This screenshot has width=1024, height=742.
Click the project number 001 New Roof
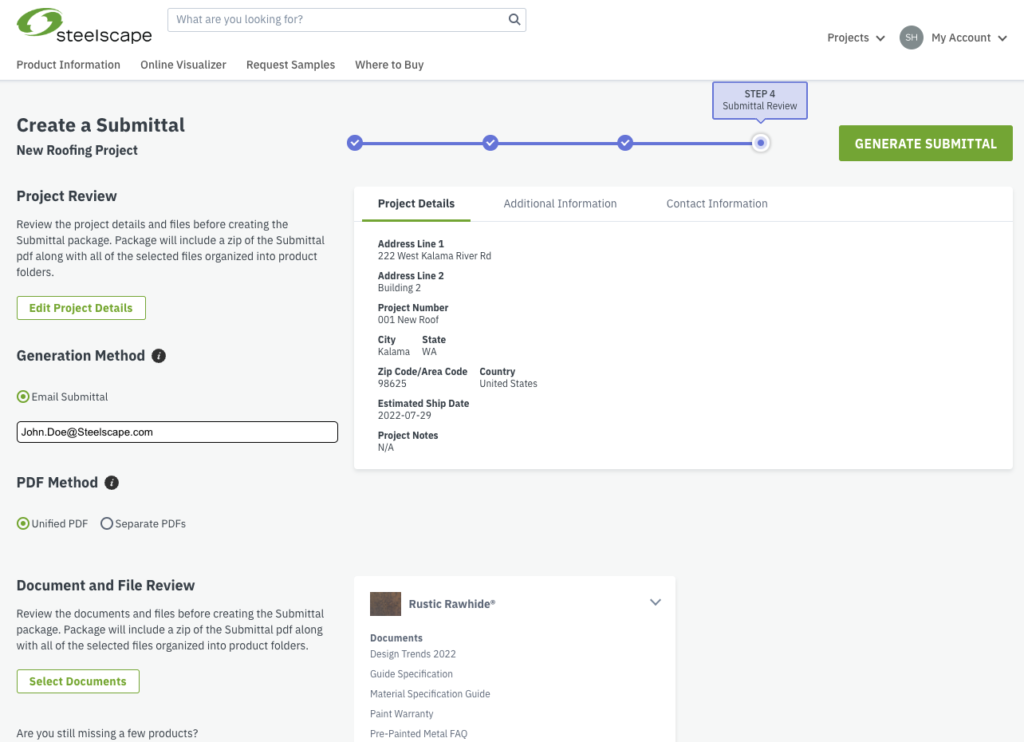(408, 320)
